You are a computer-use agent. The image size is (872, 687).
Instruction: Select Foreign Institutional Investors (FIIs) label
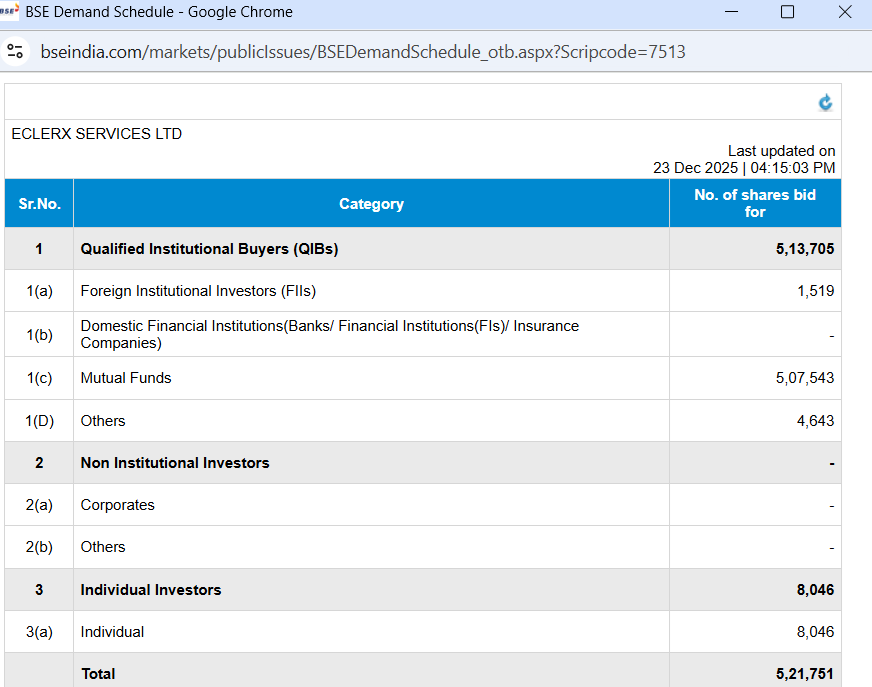point(198,291)
